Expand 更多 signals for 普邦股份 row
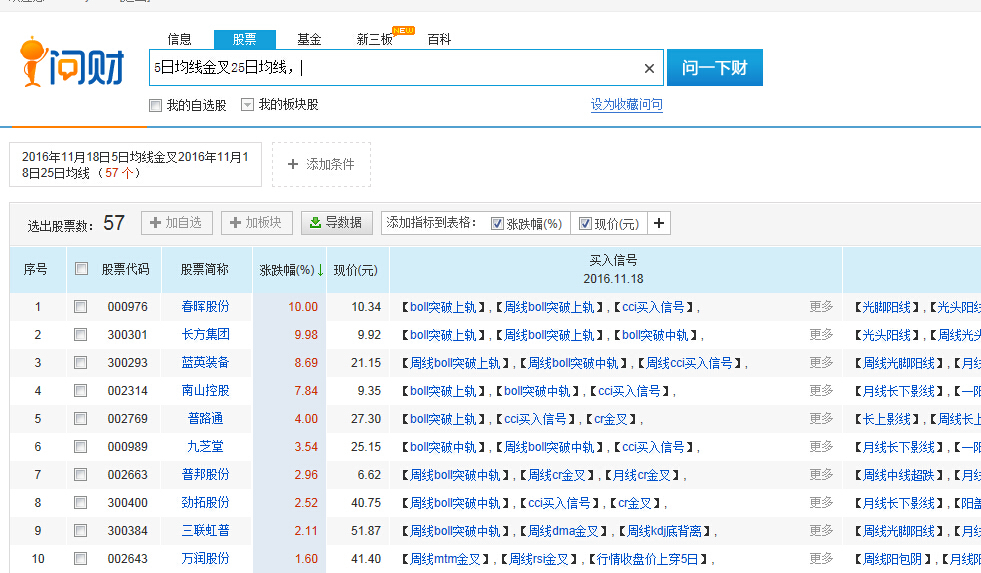The image size is (981, 573). coord(821,475)
